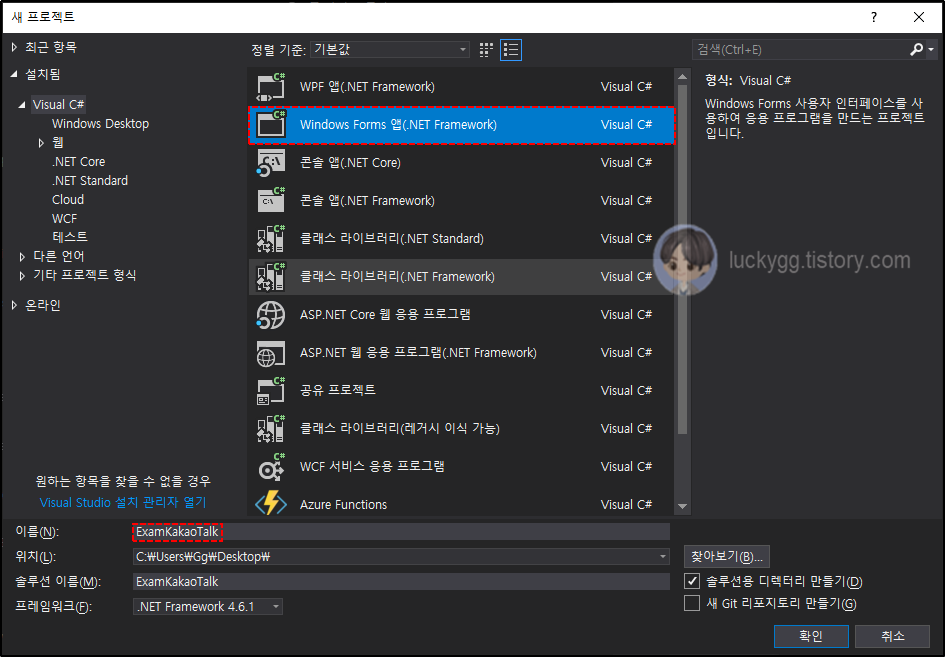Select 'Windows Forms 앱(.NET Framework)' template row
The image size is (945, 657).
[x=462, y=125]
